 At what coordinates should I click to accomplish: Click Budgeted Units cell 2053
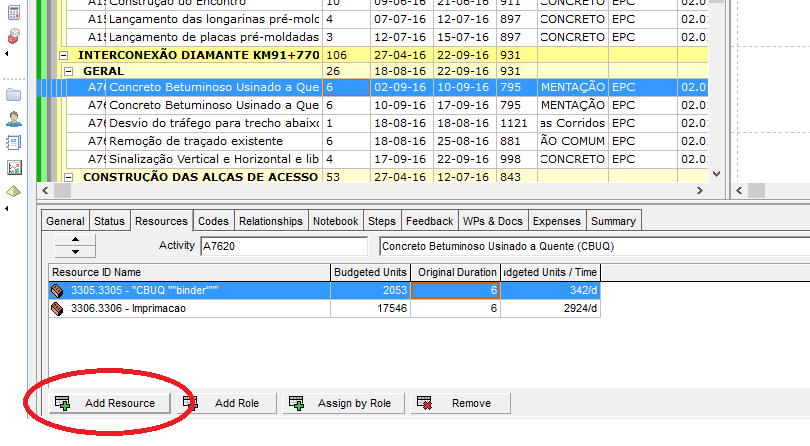[x=370, y=290]
